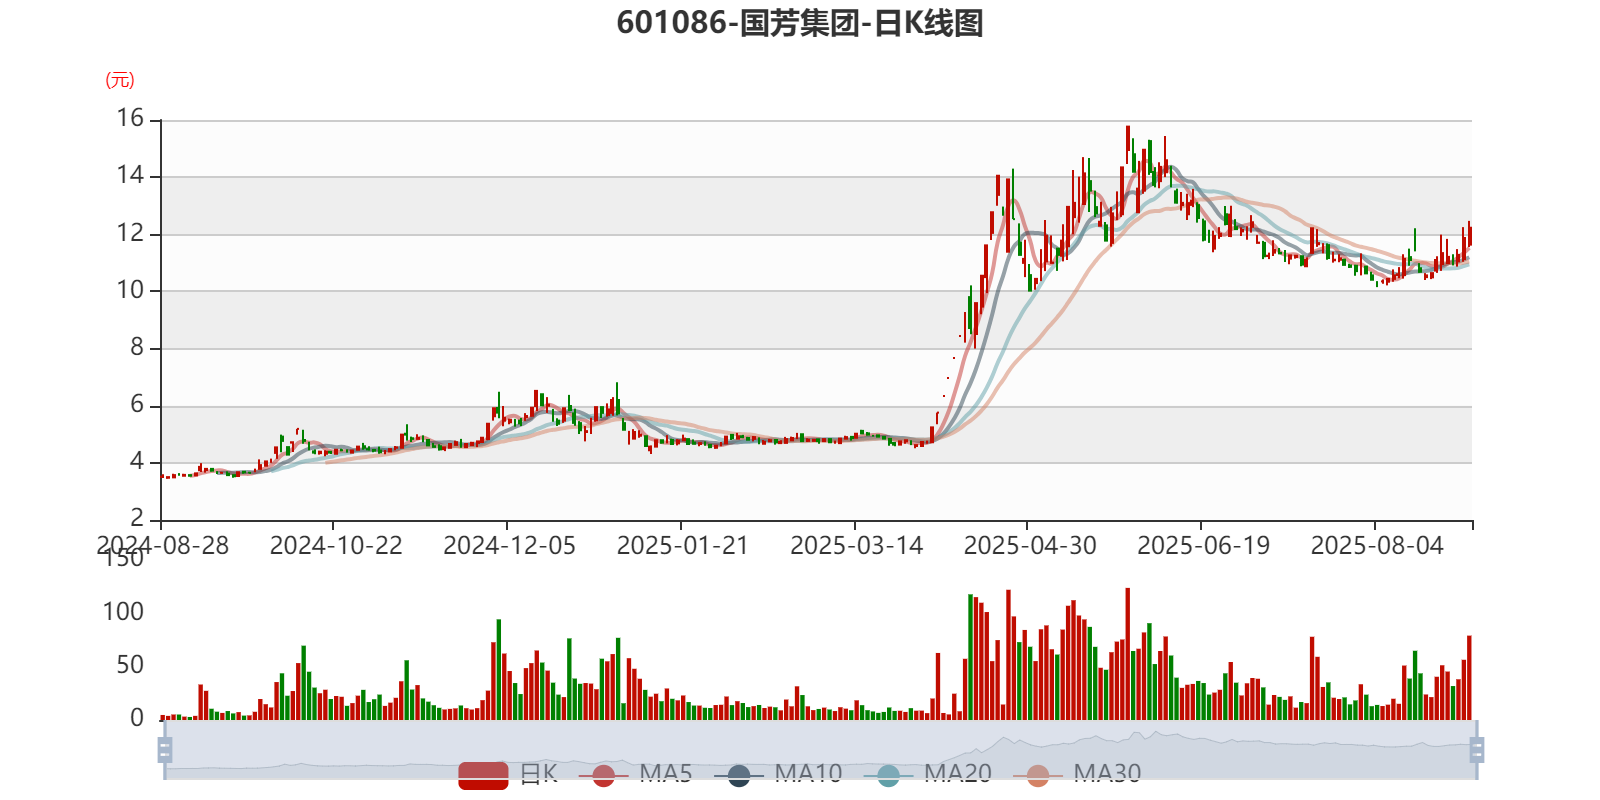Click the volume axis label 100
1600x800 pixels.
(x=123, y=612)
